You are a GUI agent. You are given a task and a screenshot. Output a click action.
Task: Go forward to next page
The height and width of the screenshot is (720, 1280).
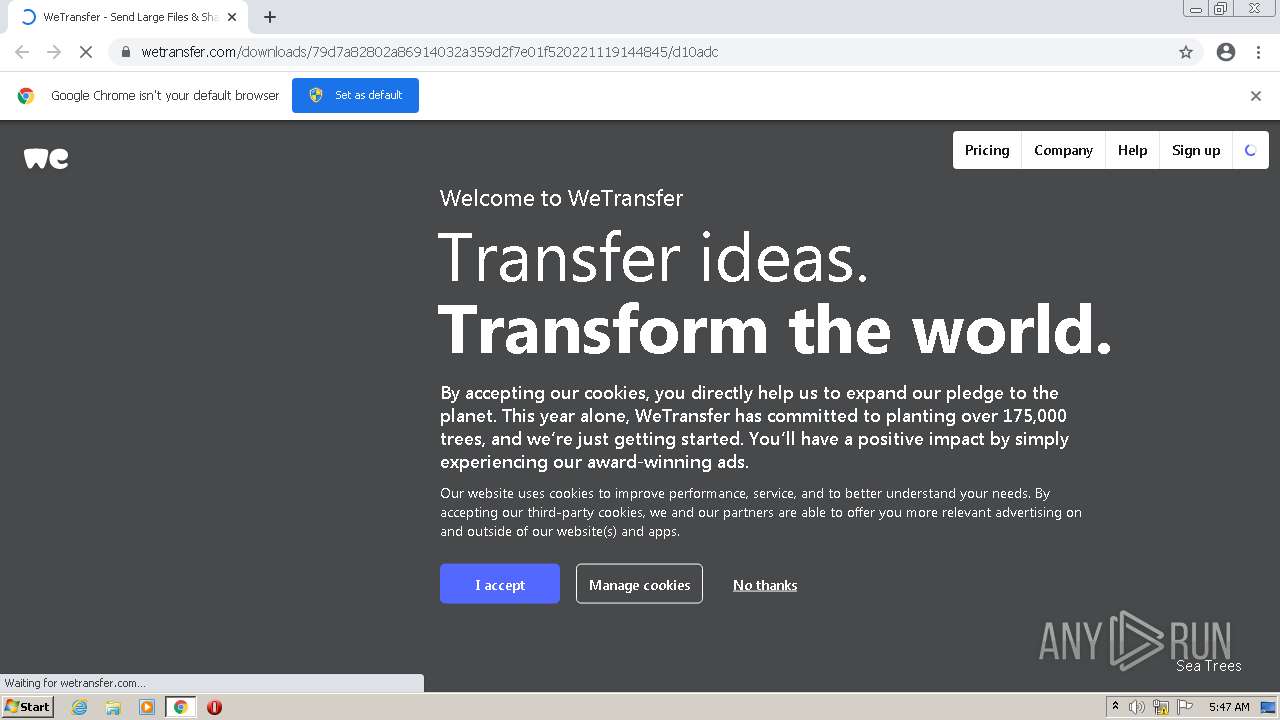54,52
